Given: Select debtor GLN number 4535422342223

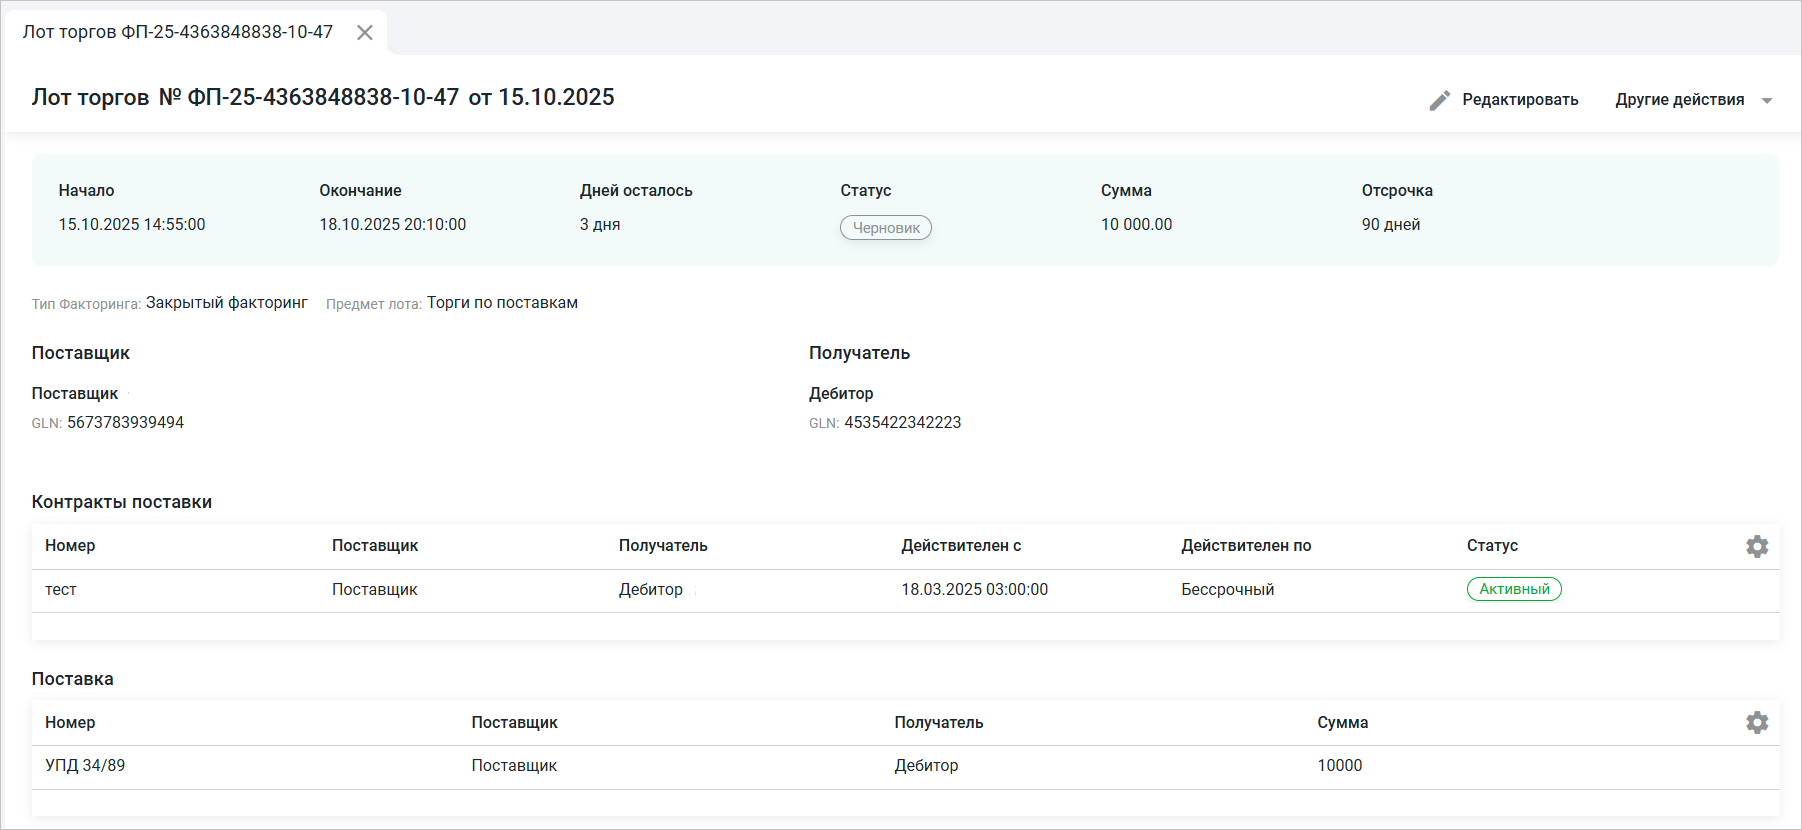Looking at the screenshot, I should (902, 423).
